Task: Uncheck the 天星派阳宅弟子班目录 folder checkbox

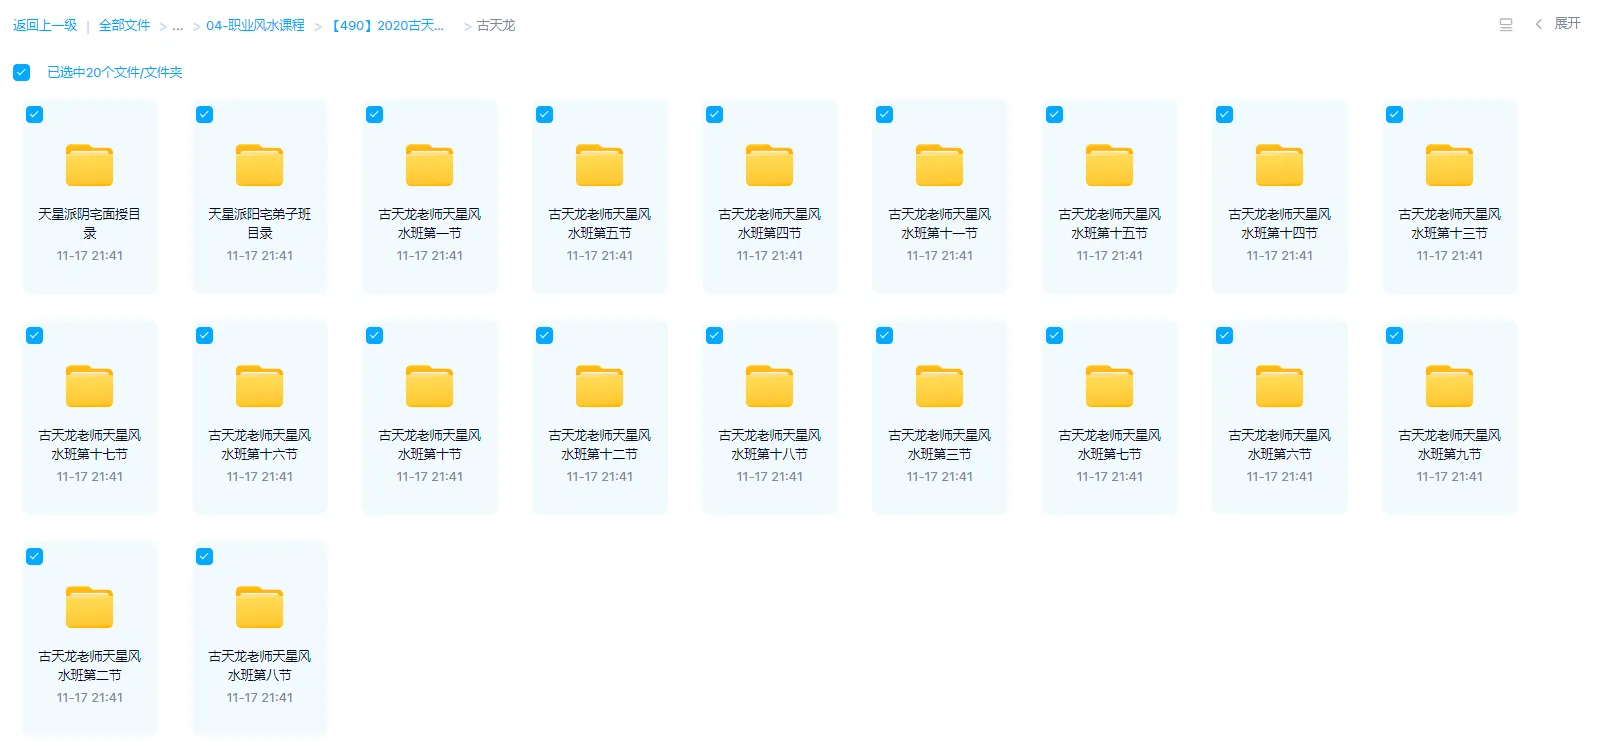Action: 204,114
